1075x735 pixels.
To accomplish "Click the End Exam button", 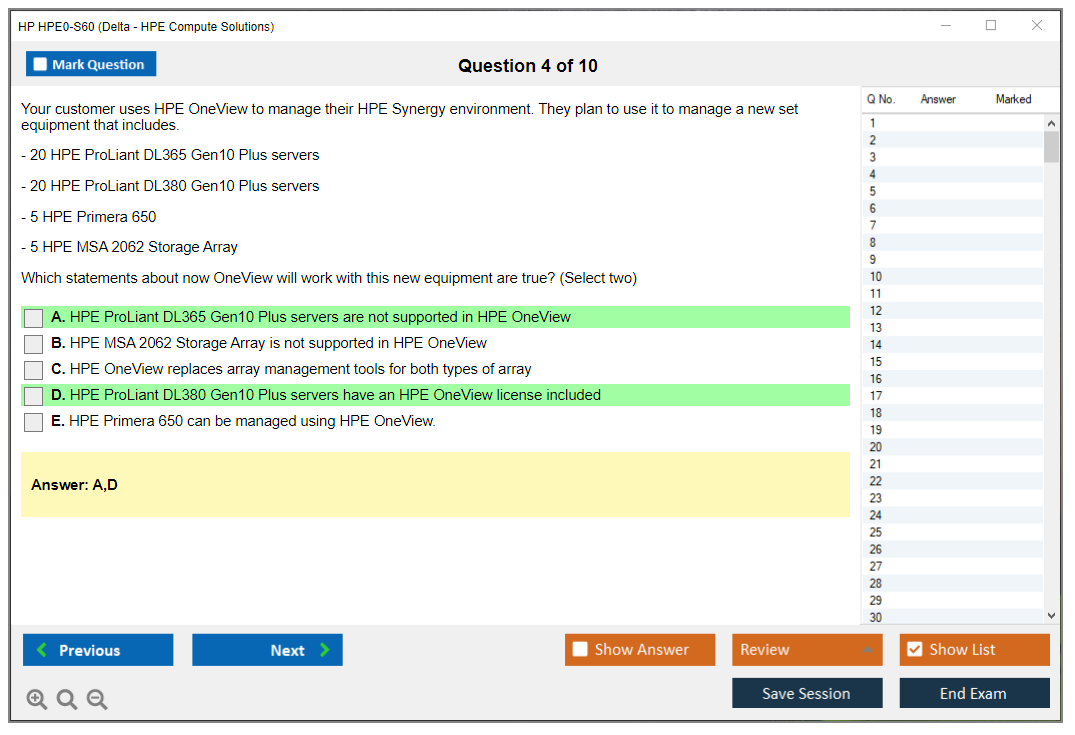I will tap(974, 693).
